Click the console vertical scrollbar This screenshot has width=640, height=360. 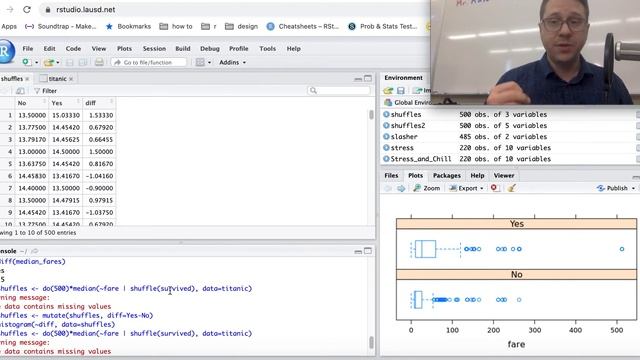click(371, 342)
